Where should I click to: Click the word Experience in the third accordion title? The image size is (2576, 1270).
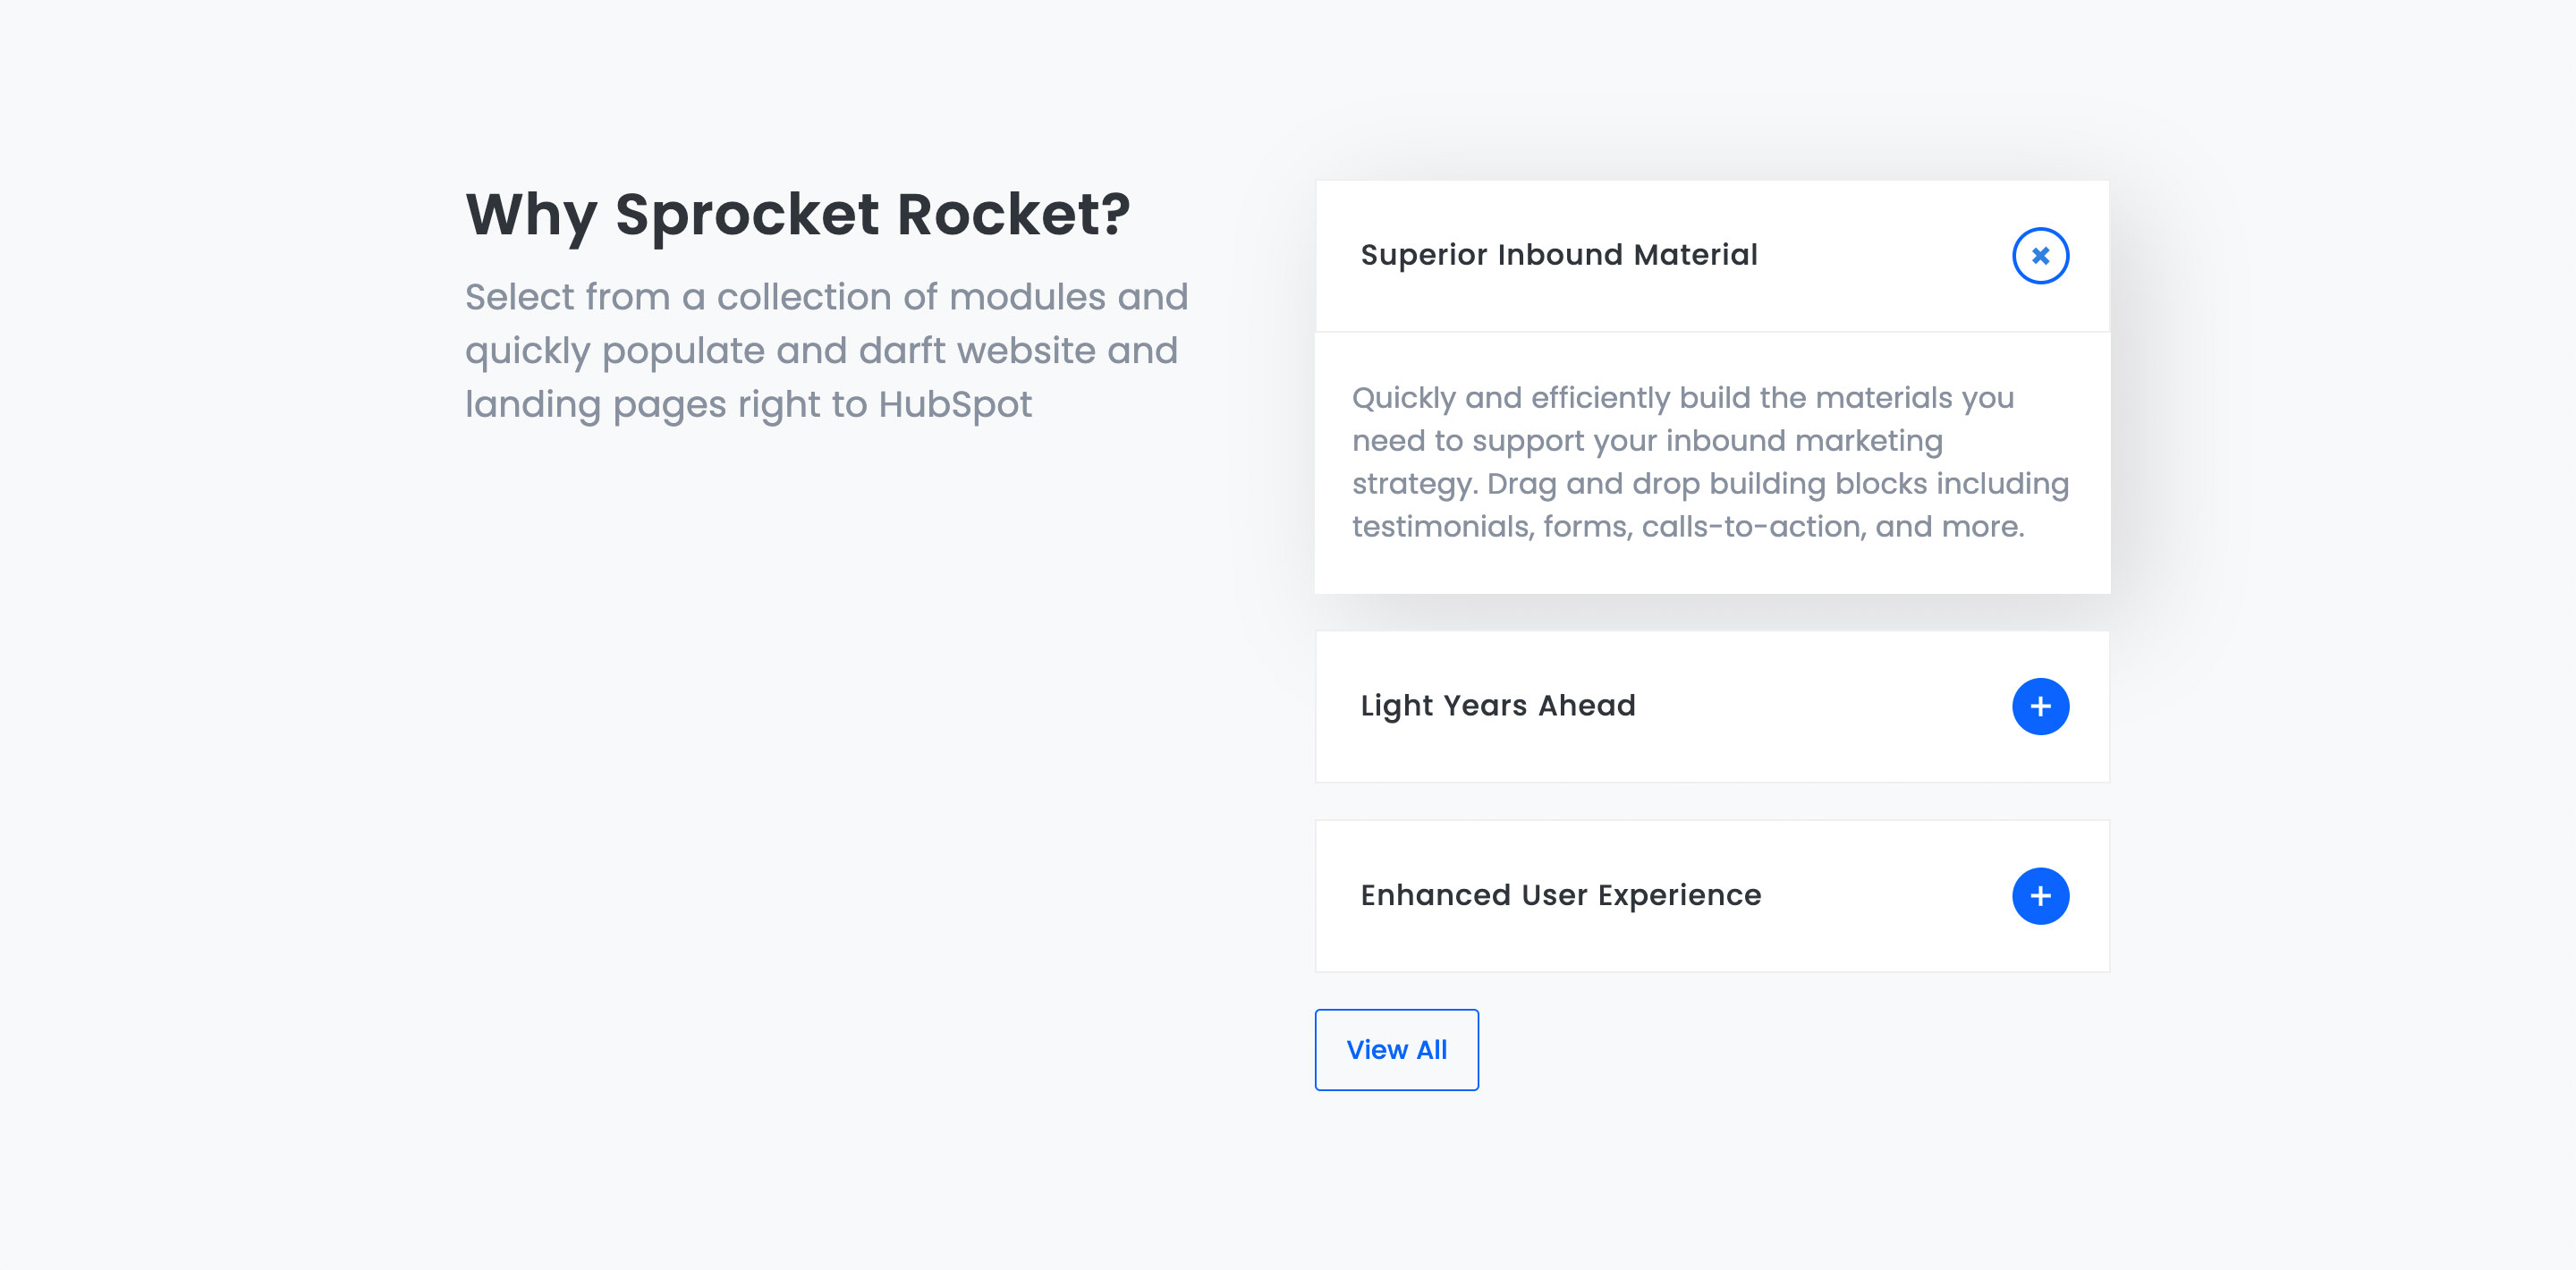(x=1679, y=895)
